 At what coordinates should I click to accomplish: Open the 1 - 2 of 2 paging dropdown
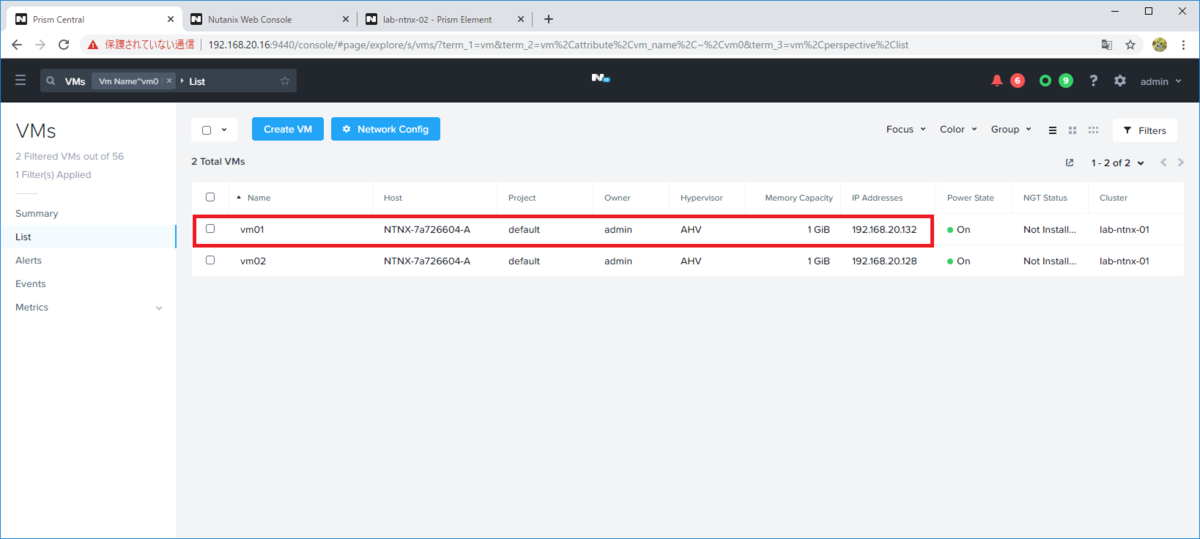pos(1117,163)
